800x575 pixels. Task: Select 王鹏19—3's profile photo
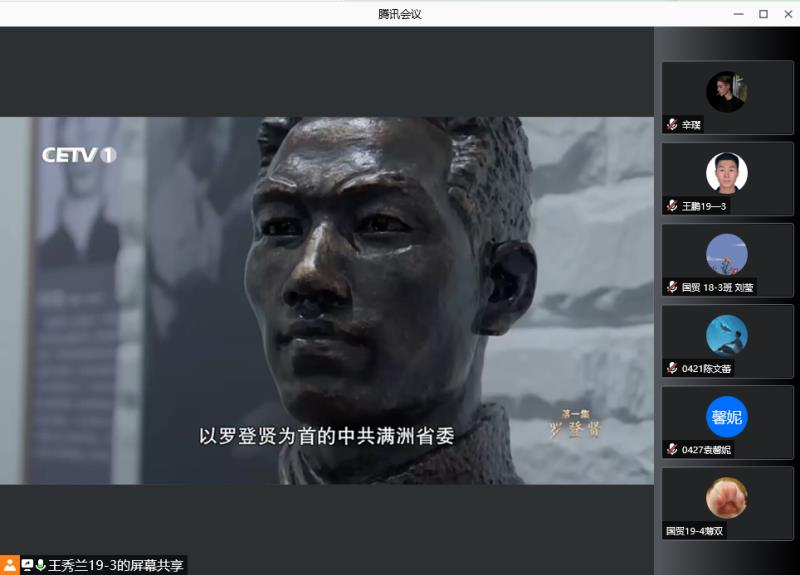pos(727,173)
